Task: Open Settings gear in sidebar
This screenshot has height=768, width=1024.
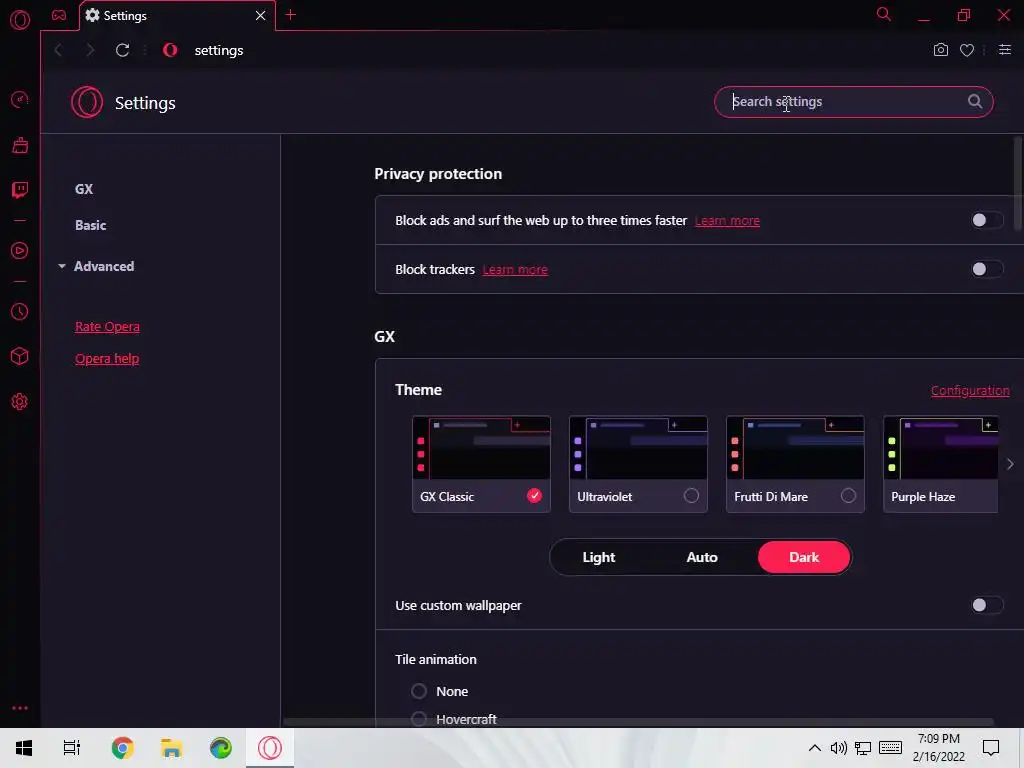Action: [x=20, y=402]
